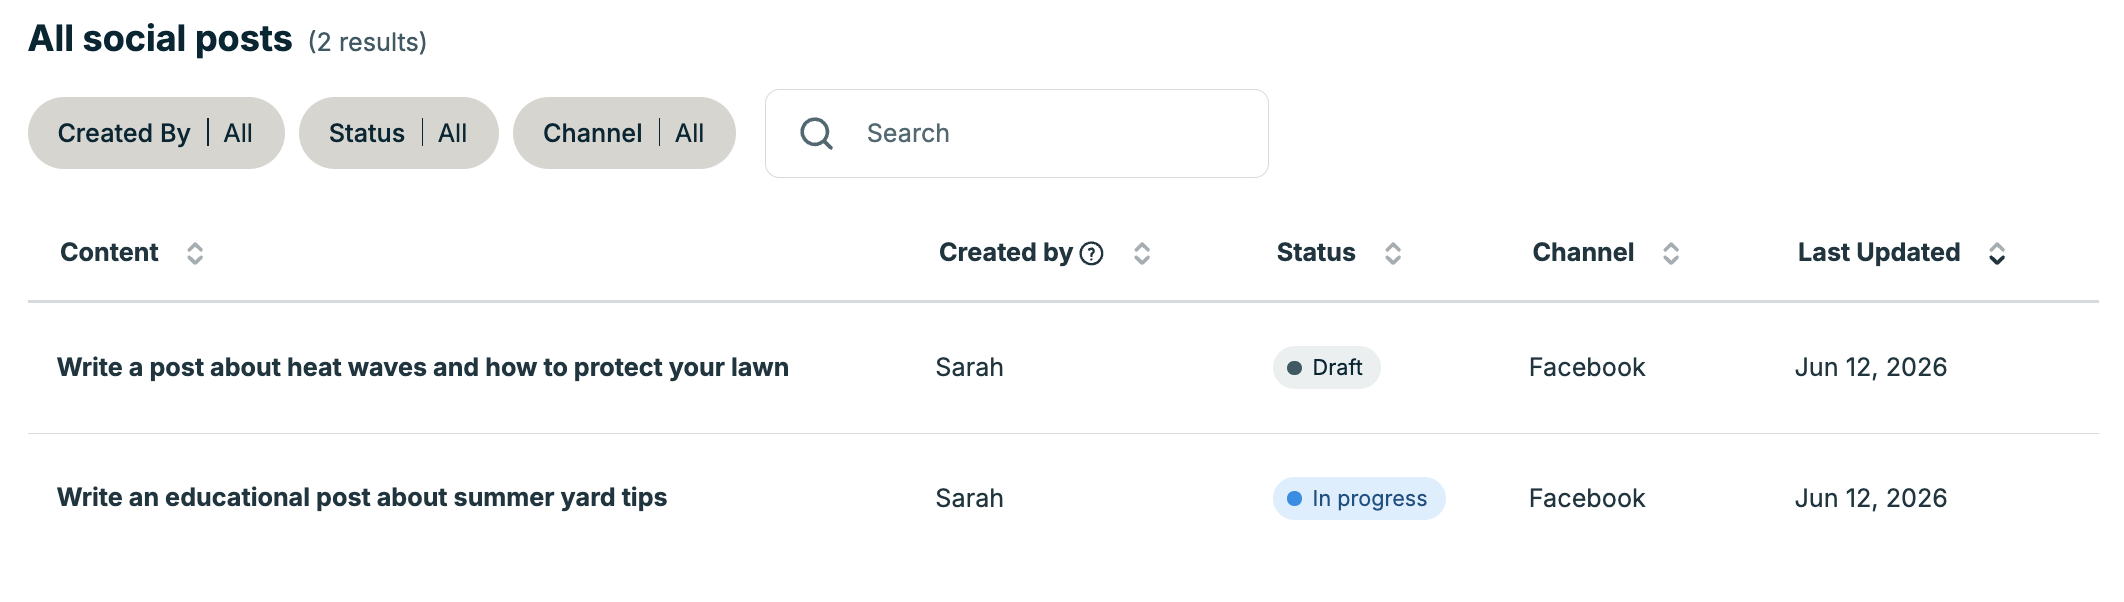This screenshot has width=2124, height=602.
Task: Select Facebook in the In progress row
Action: point(1587,498)
